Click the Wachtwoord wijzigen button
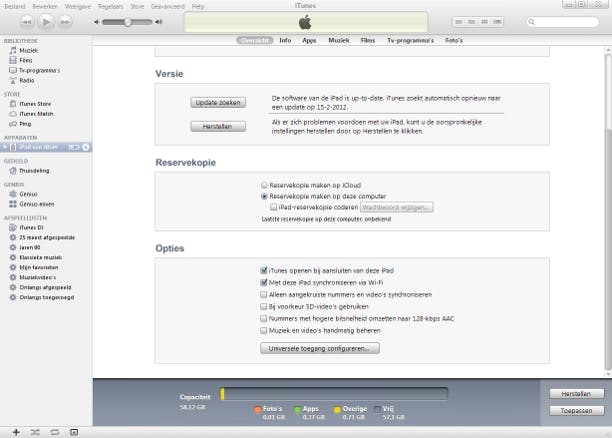612x438 pixels. click(397, 207)
